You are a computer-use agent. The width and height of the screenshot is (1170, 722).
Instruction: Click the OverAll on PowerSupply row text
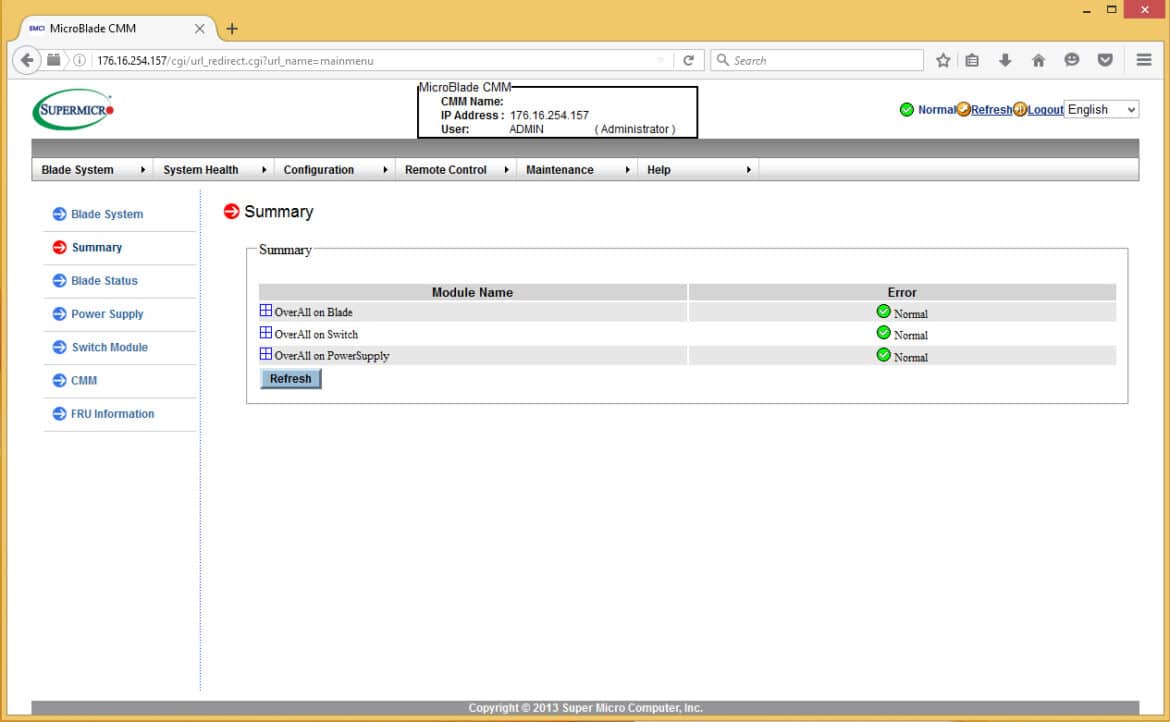pos(332,356)
